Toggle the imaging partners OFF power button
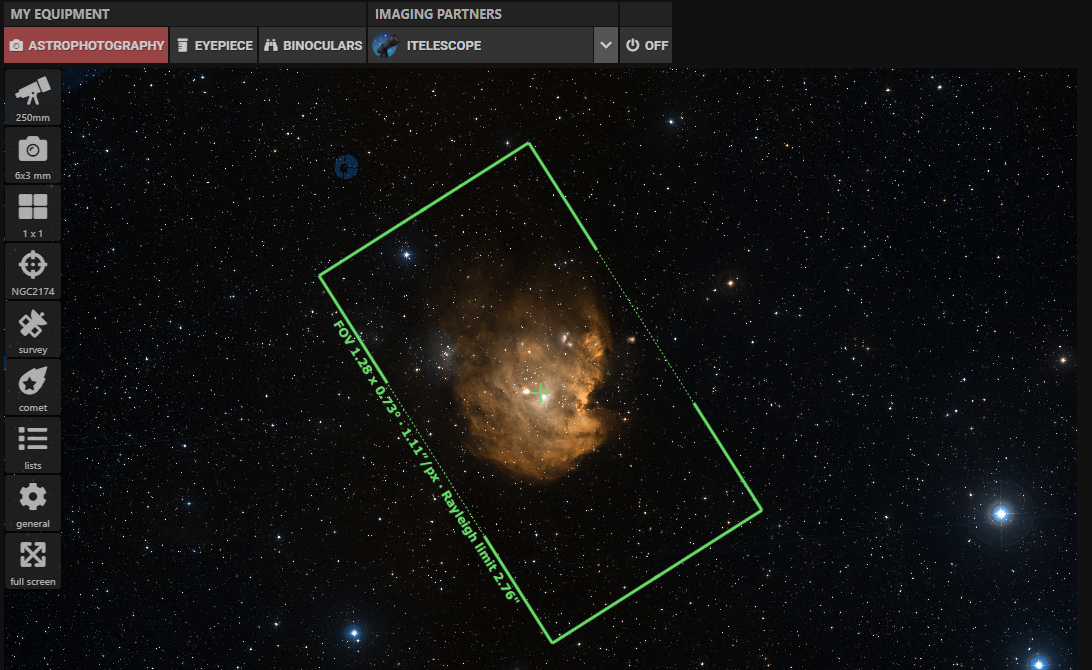The width and height of the screenshot is (1092, 670). tap(646, 46)
